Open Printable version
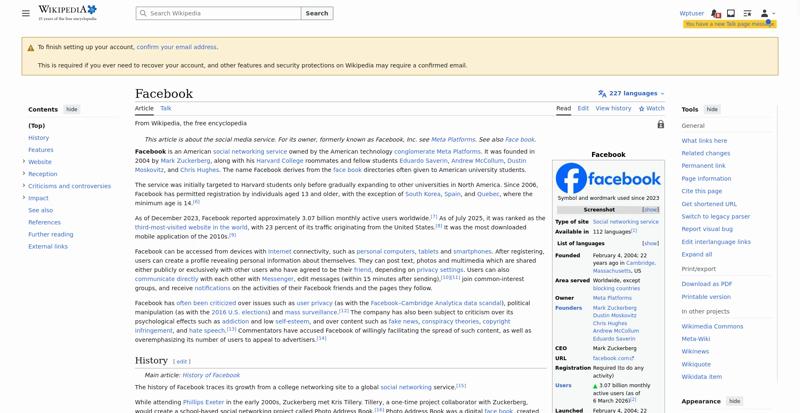Screen dimensions: 800x413 tap(706, 297)
